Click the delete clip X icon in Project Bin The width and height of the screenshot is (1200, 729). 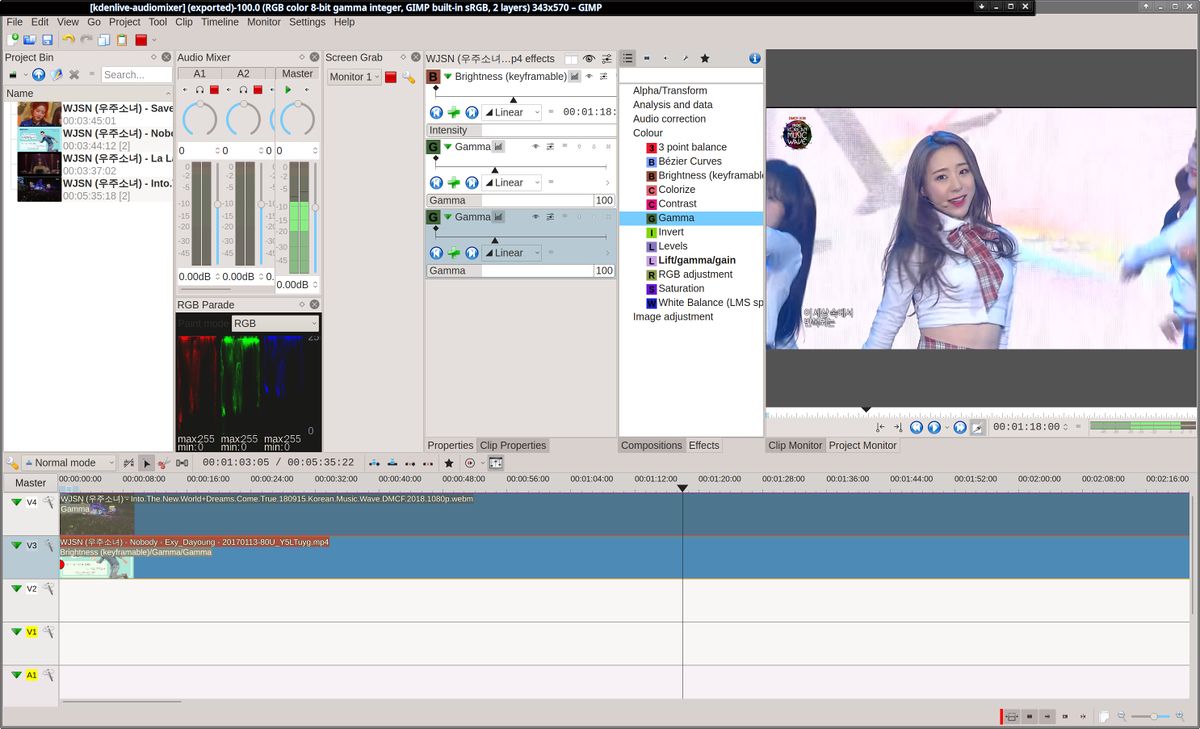point(74,75)
